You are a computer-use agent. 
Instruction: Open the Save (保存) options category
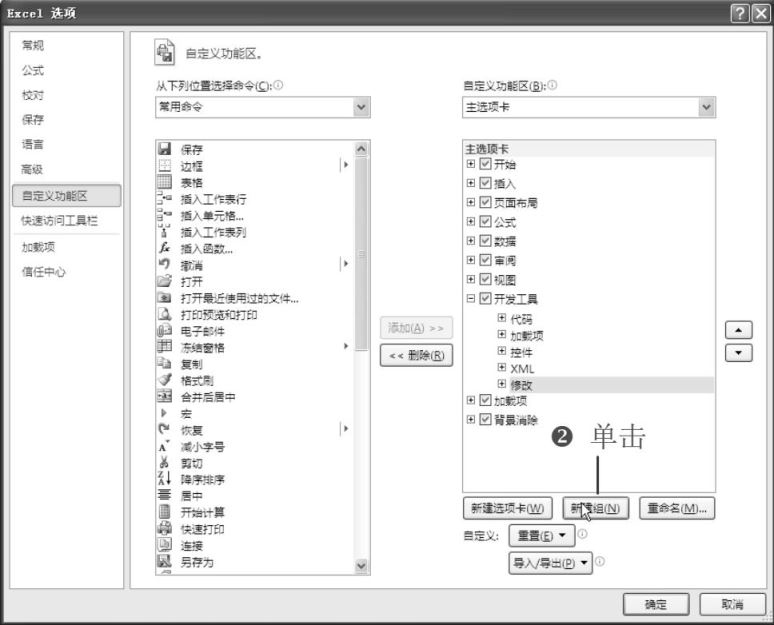pos(33,119)
